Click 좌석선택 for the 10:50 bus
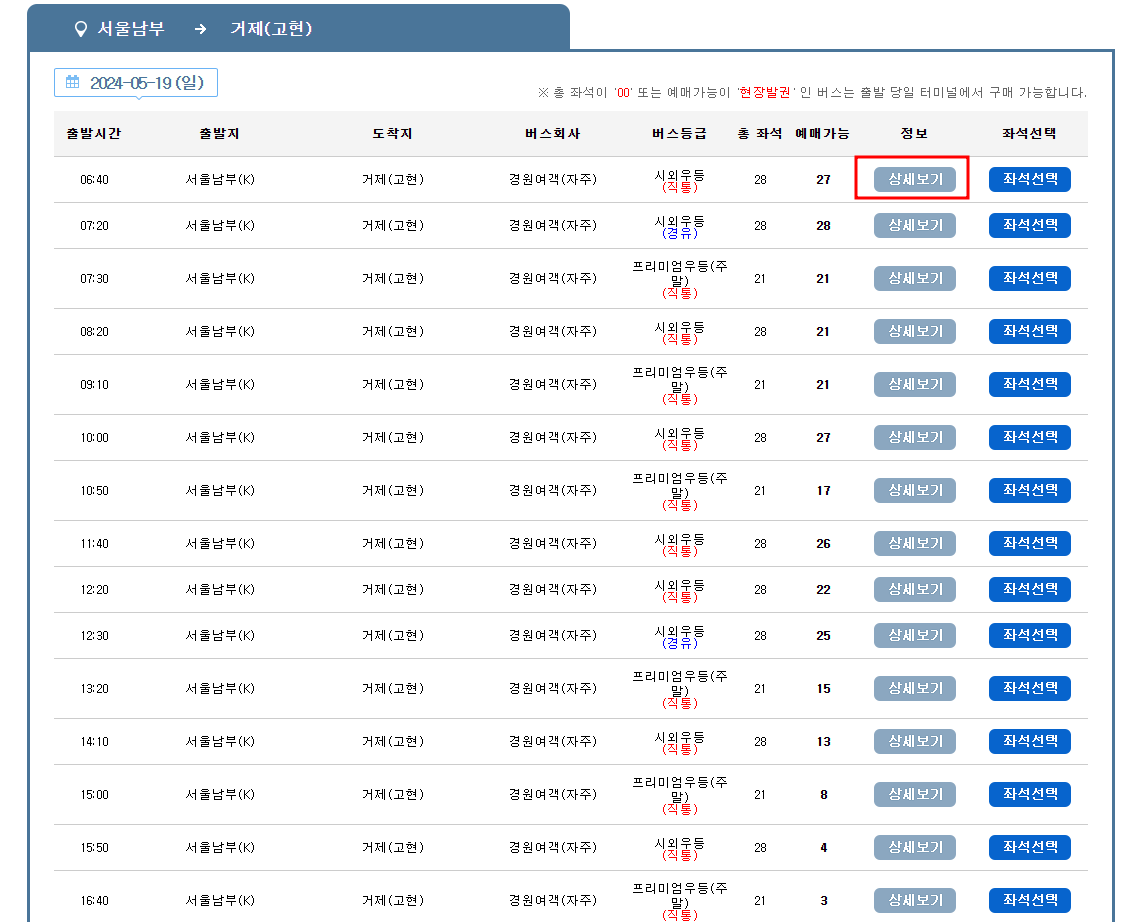This screenshot has width=1130, height=922. (1030, 490)
